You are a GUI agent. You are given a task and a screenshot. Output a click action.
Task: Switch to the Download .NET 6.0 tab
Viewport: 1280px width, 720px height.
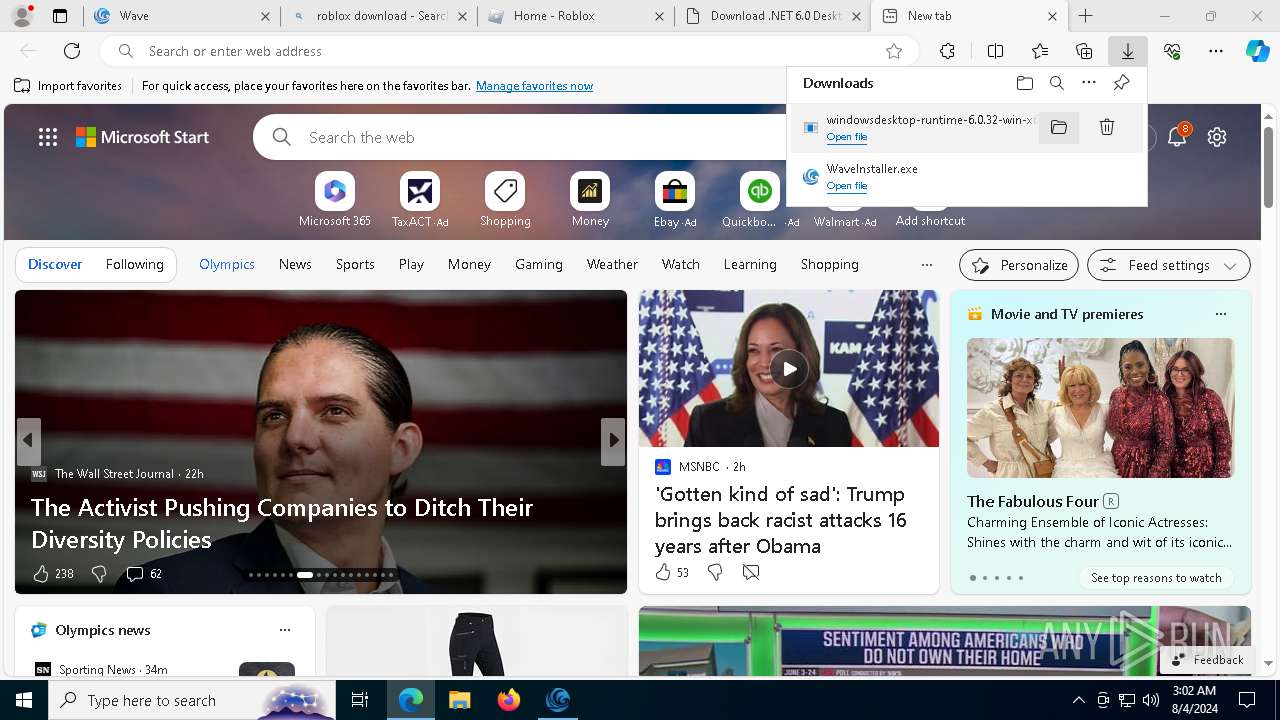772,16
